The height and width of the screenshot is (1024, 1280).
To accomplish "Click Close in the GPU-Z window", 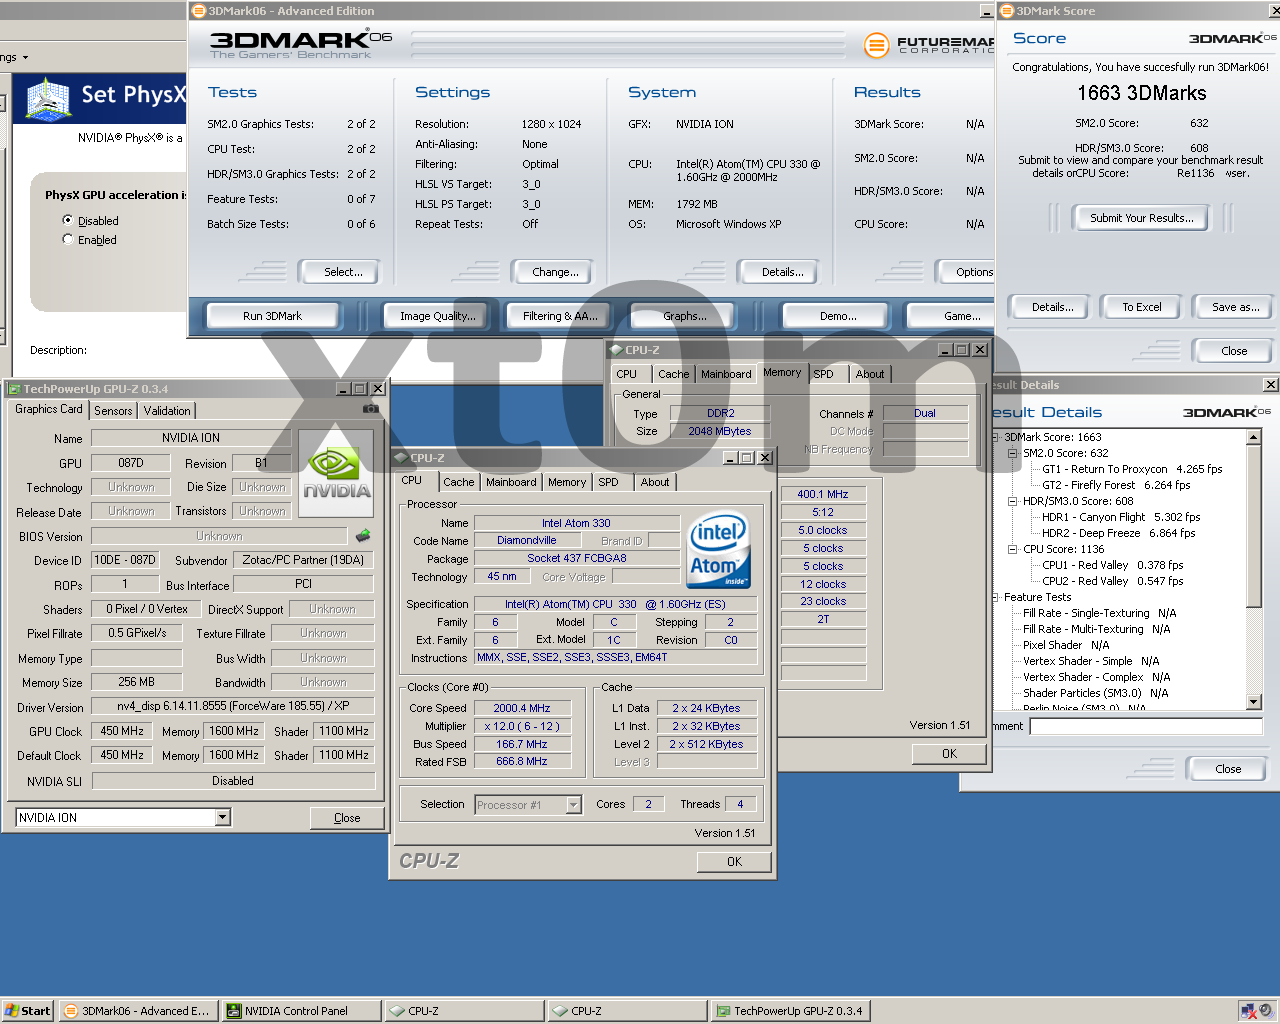I will [x=347, y=818].
